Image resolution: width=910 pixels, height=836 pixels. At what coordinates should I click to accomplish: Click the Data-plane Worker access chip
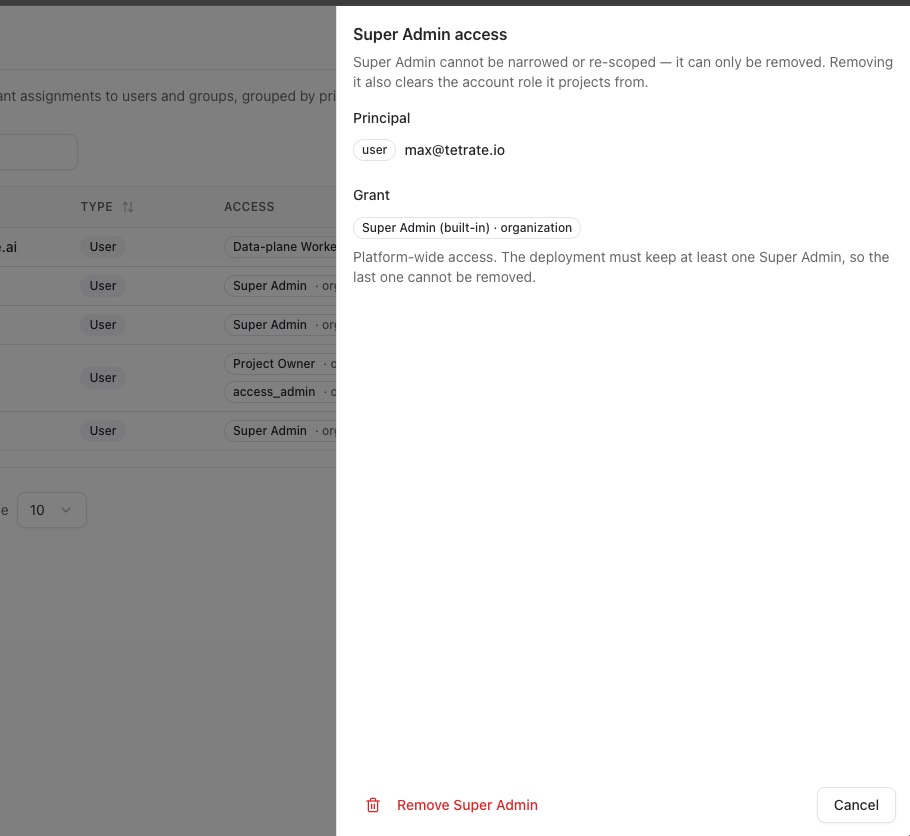point(280,247)
